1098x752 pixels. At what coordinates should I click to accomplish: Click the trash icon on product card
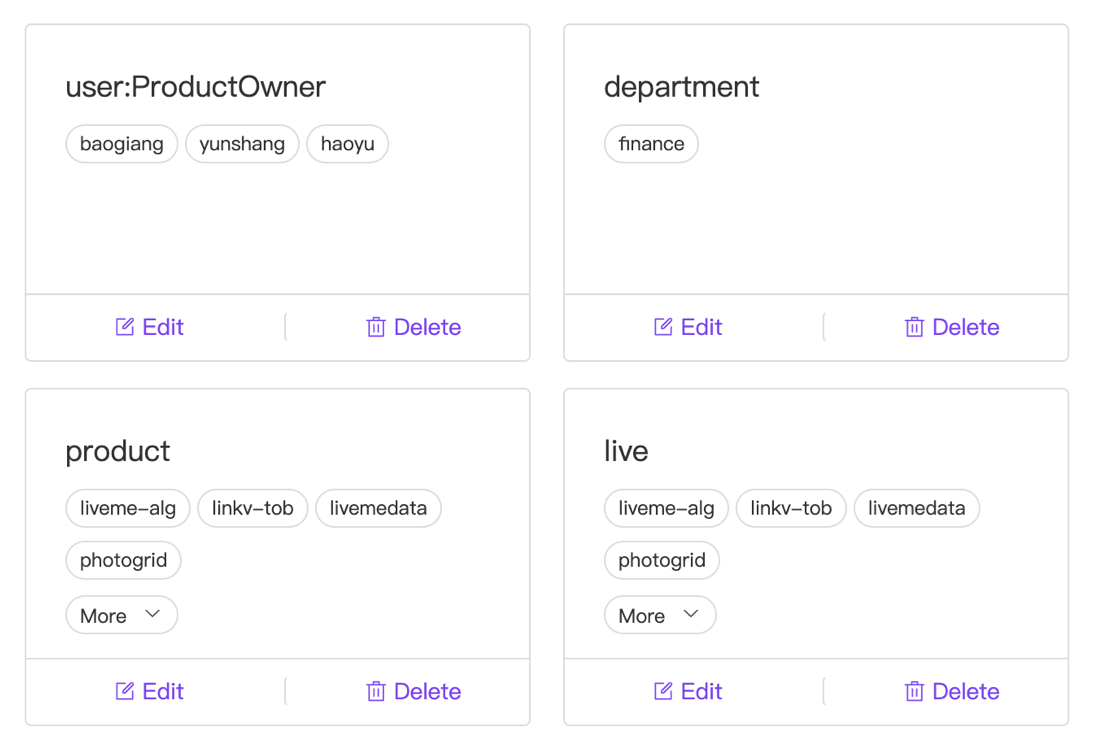(x=376, y=691)
